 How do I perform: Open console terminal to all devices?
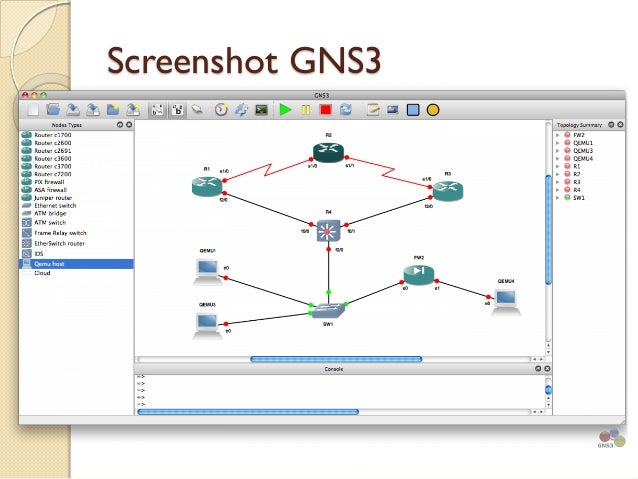261,109
